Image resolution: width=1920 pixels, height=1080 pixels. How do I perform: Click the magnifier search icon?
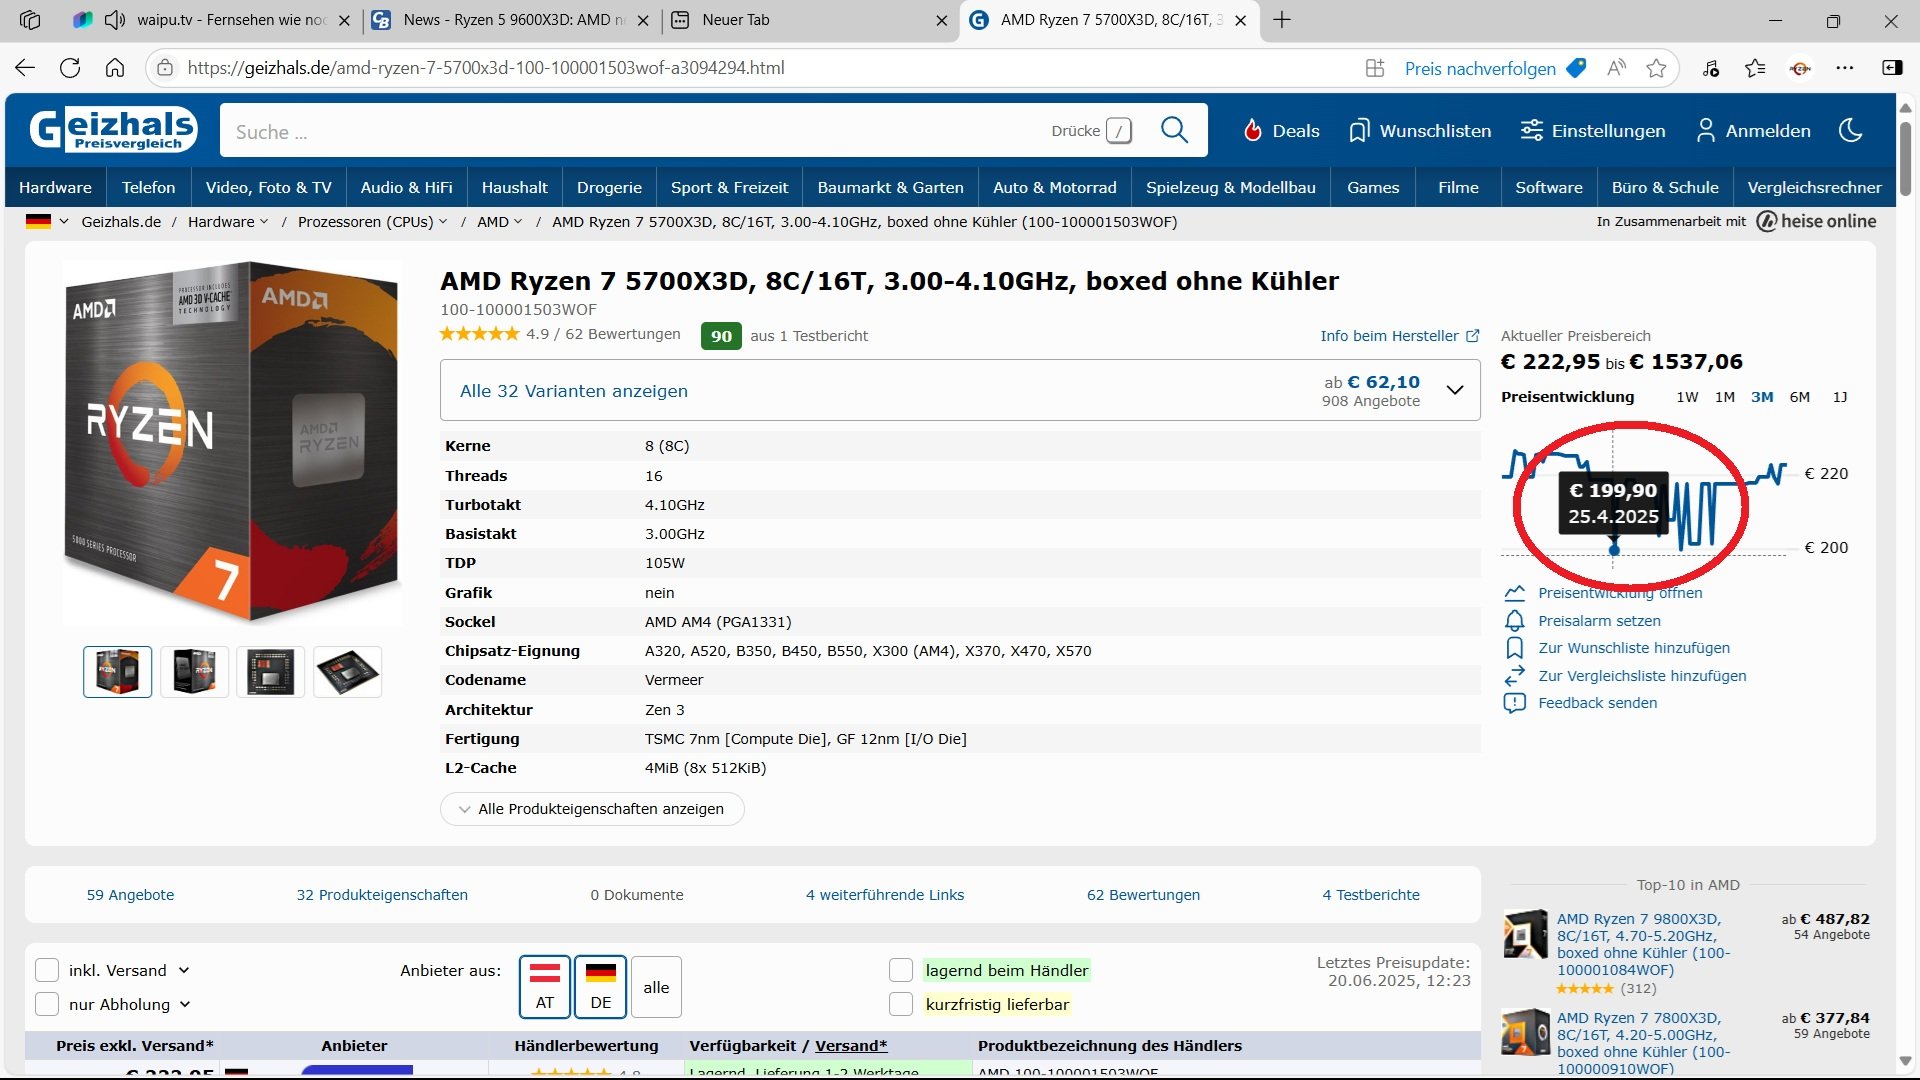[1174, 130]
